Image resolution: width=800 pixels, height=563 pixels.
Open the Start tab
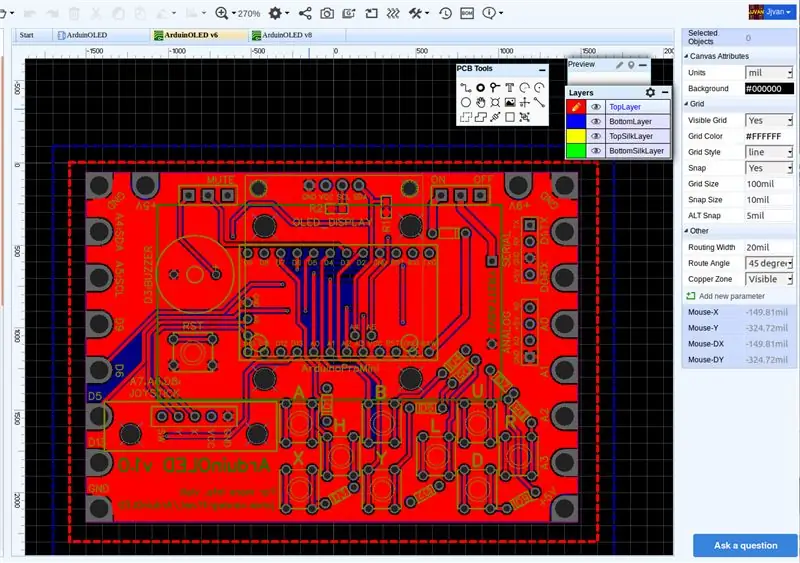pyautogui.click(x=27, y=35)
